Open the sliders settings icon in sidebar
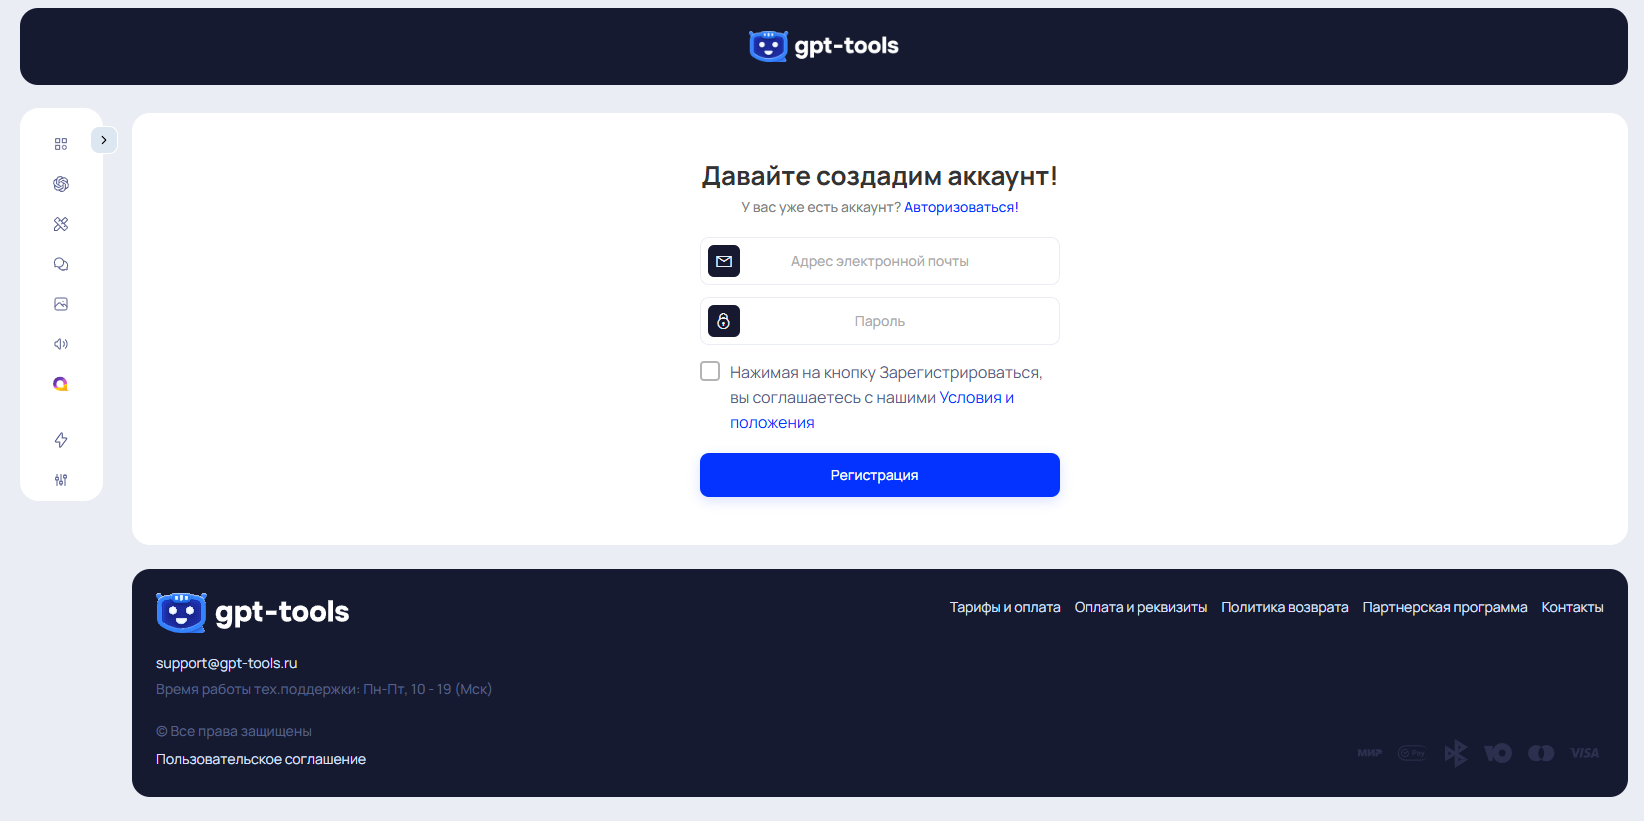The width and height of the screenshot is (1644, 821). (61, 480)
